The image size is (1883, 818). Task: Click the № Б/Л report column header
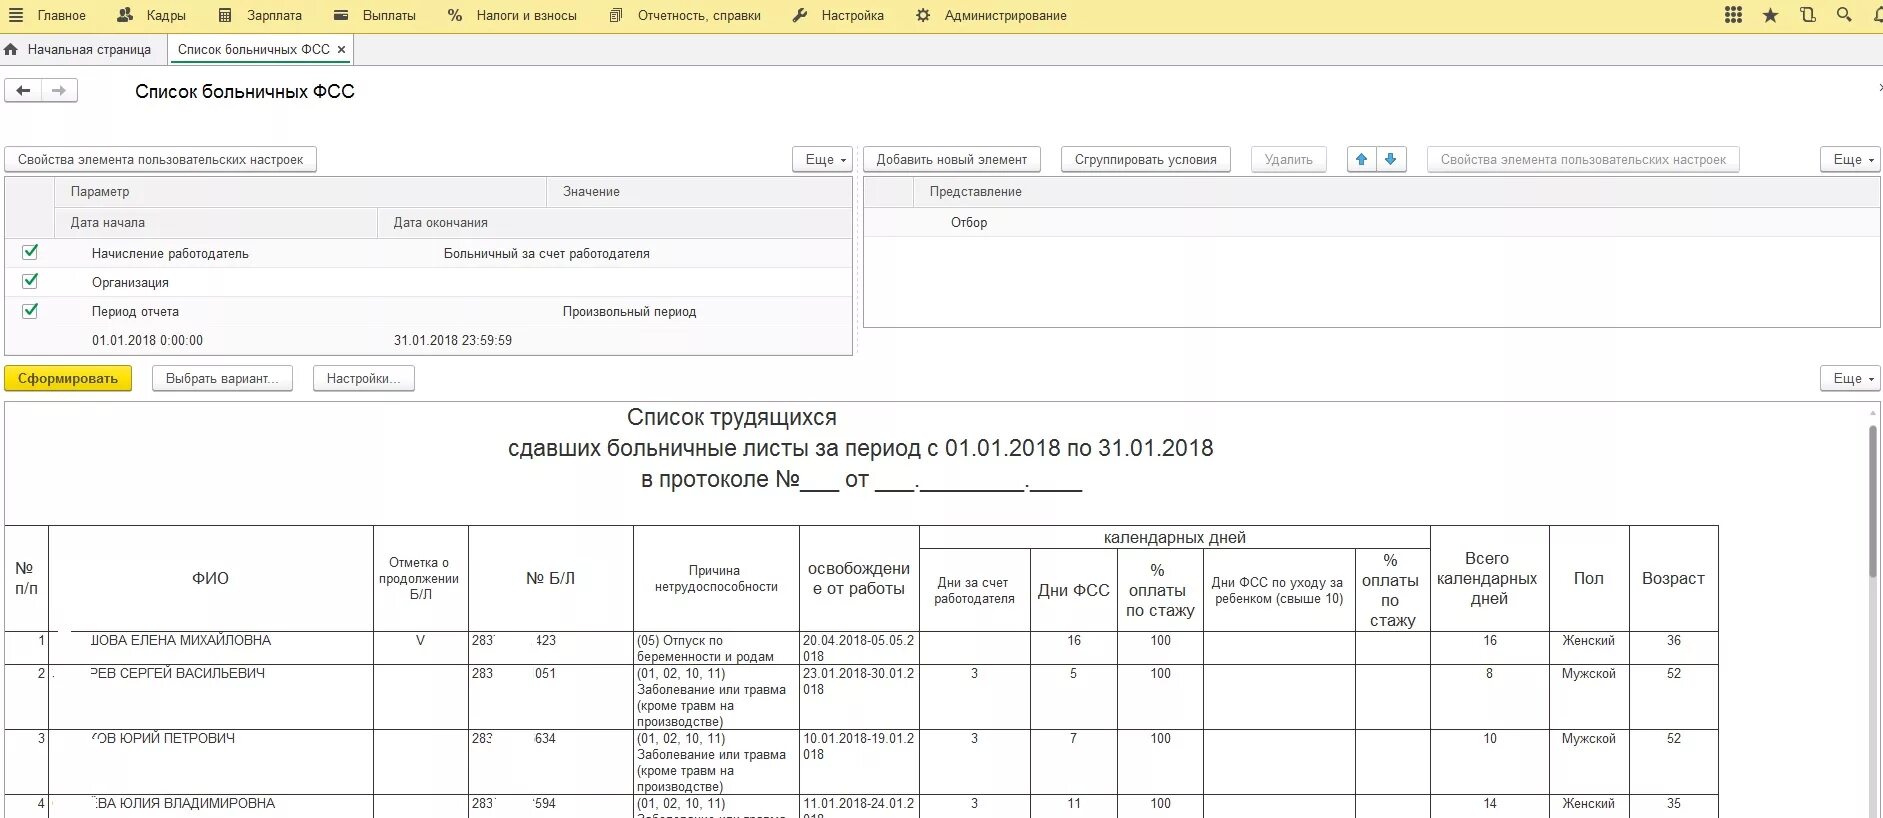(x=550, y=578)
